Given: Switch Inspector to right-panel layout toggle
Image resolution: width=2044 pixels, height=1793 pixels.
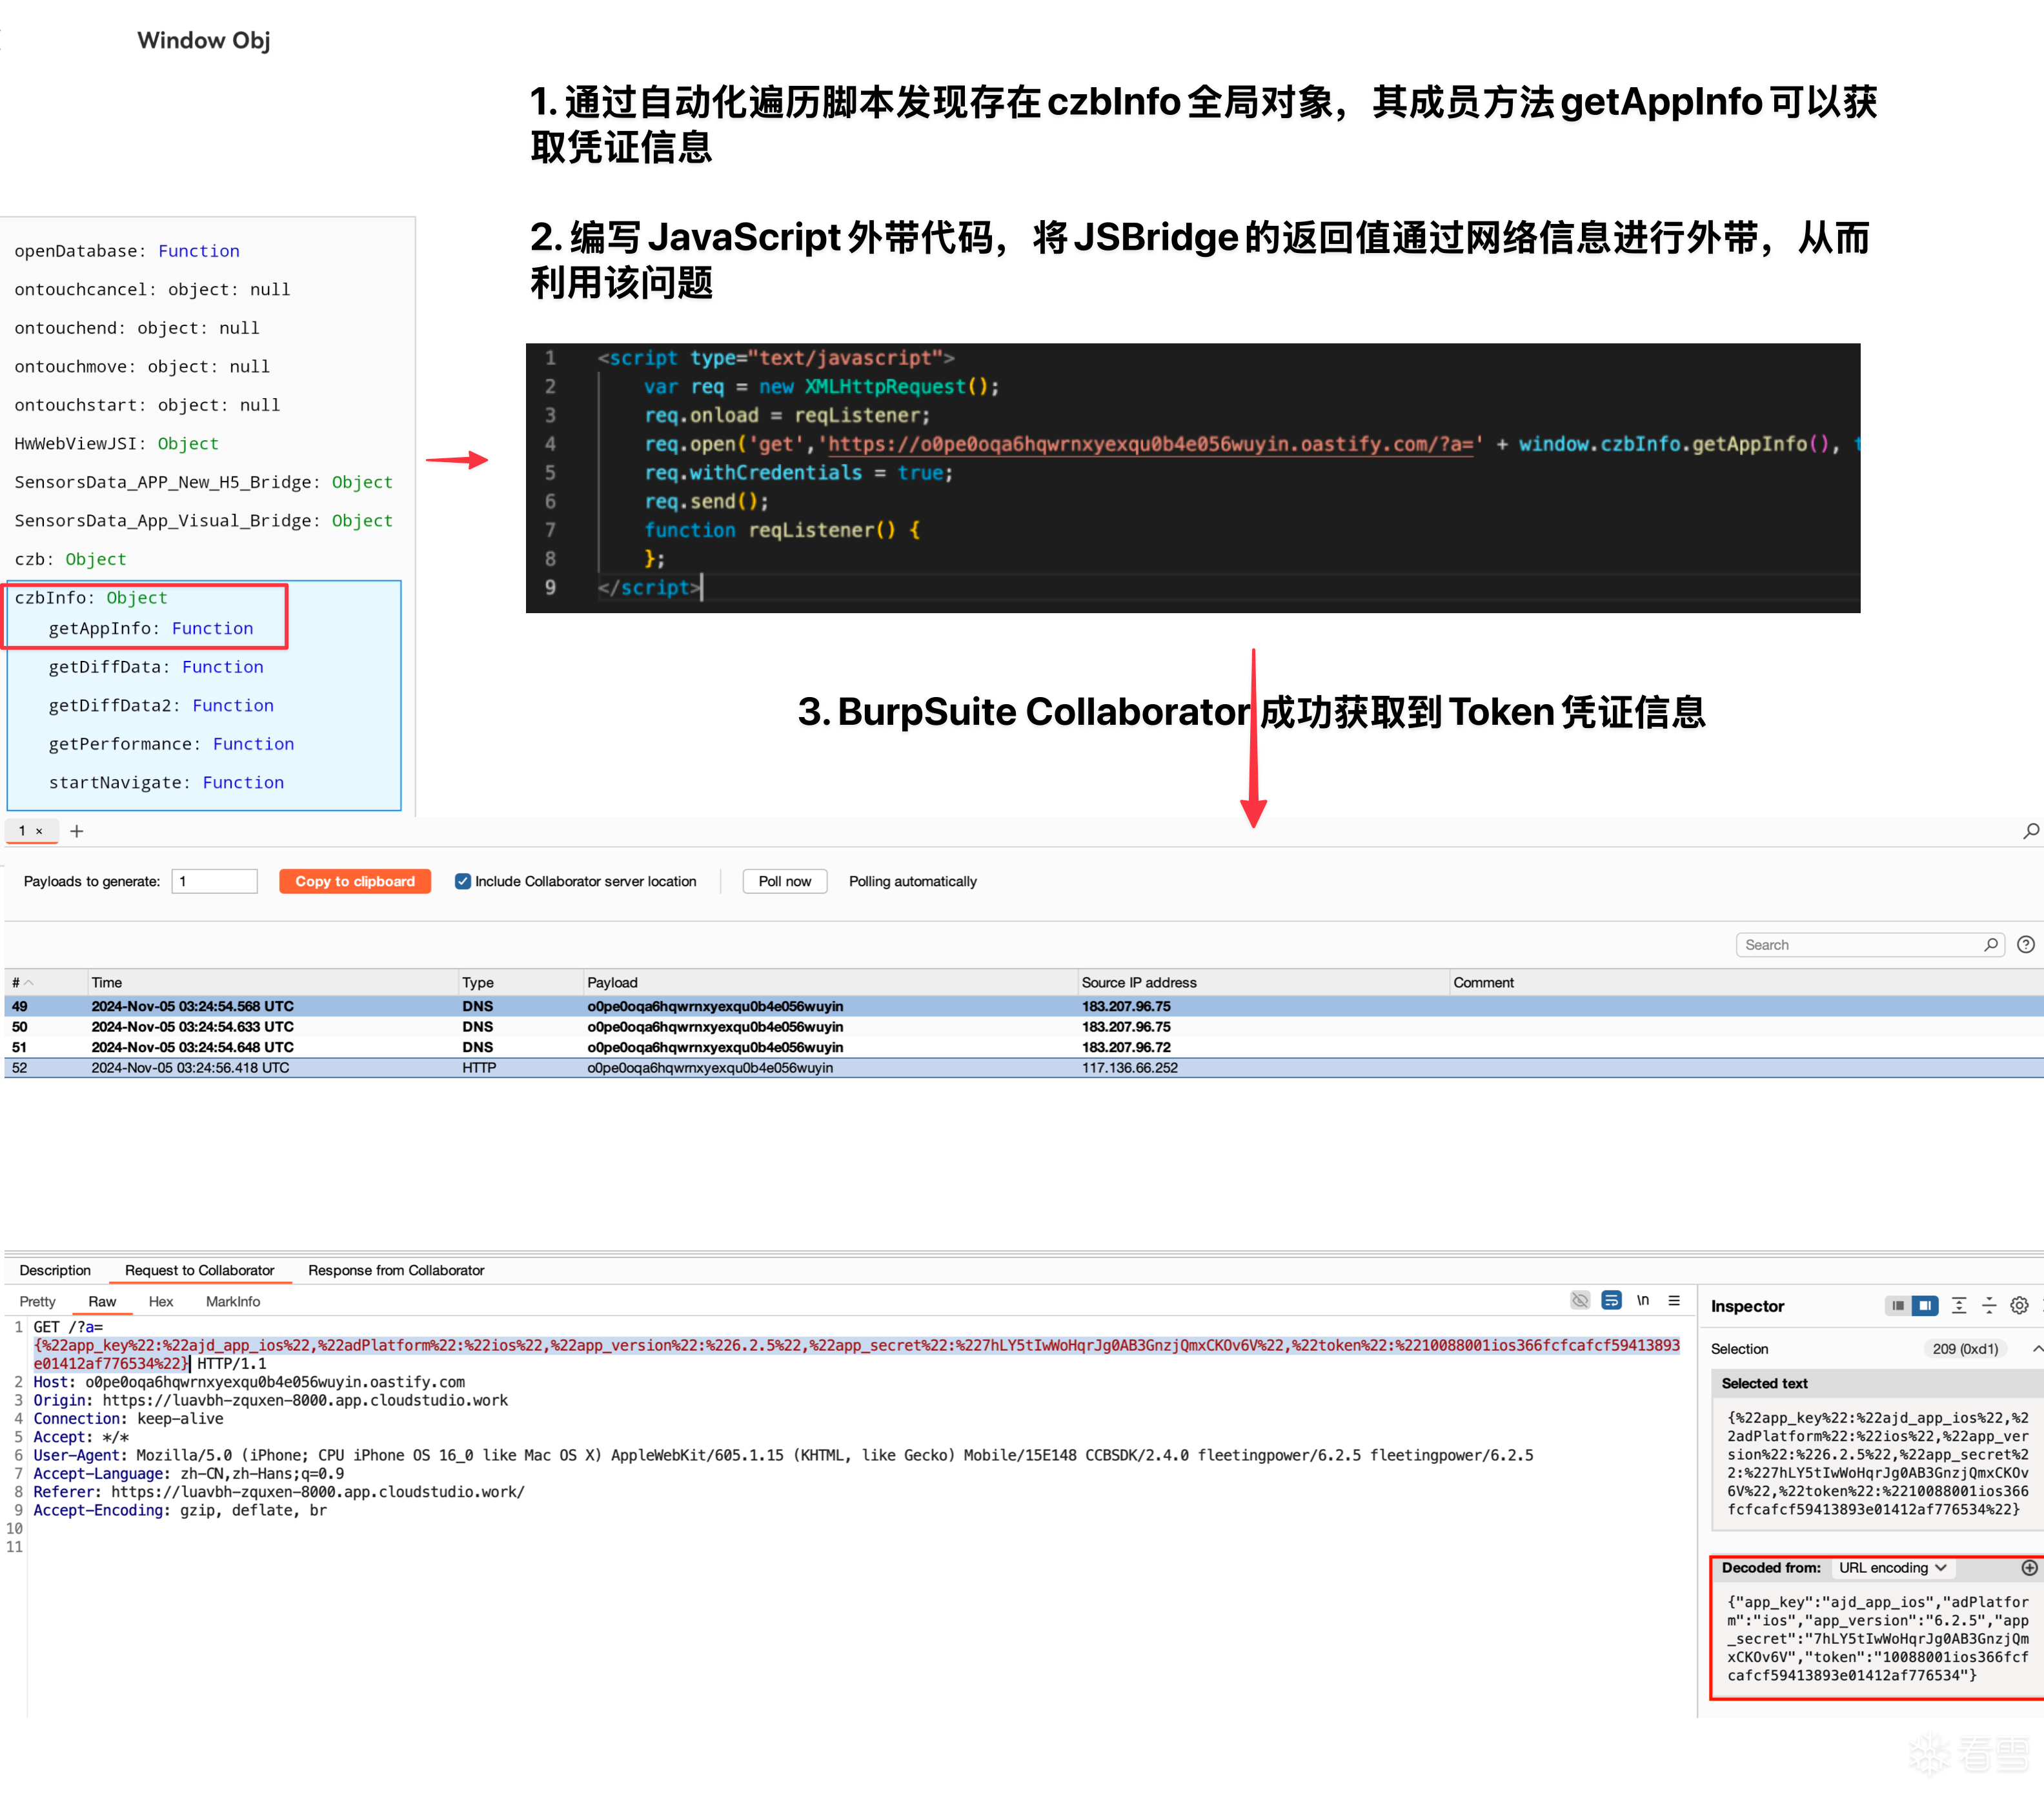Looking at the screenshot, I should (1925, 1305).
